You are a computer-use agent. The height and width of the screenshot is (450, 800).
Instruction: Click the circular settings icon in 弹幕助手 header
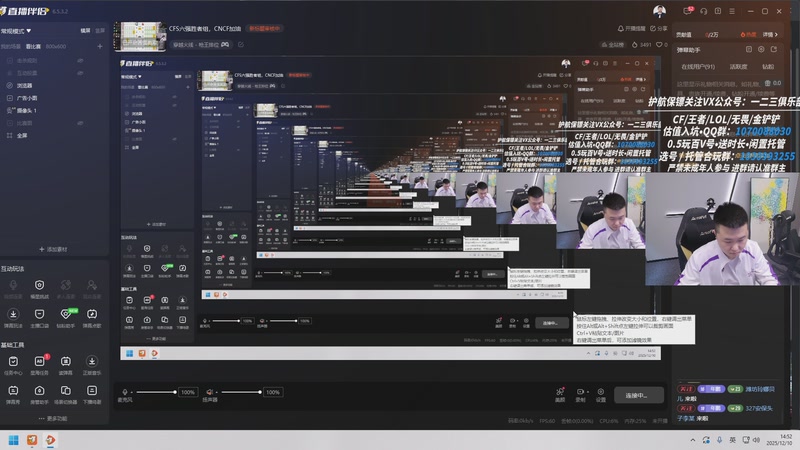tap(761, 49)
